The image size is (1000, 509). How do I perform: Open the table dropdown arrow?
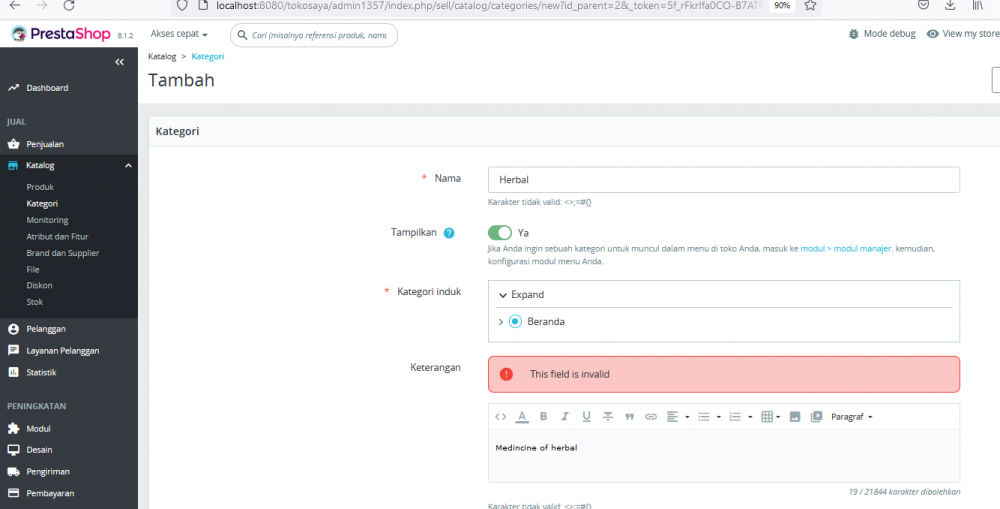[x=778, y=417]
